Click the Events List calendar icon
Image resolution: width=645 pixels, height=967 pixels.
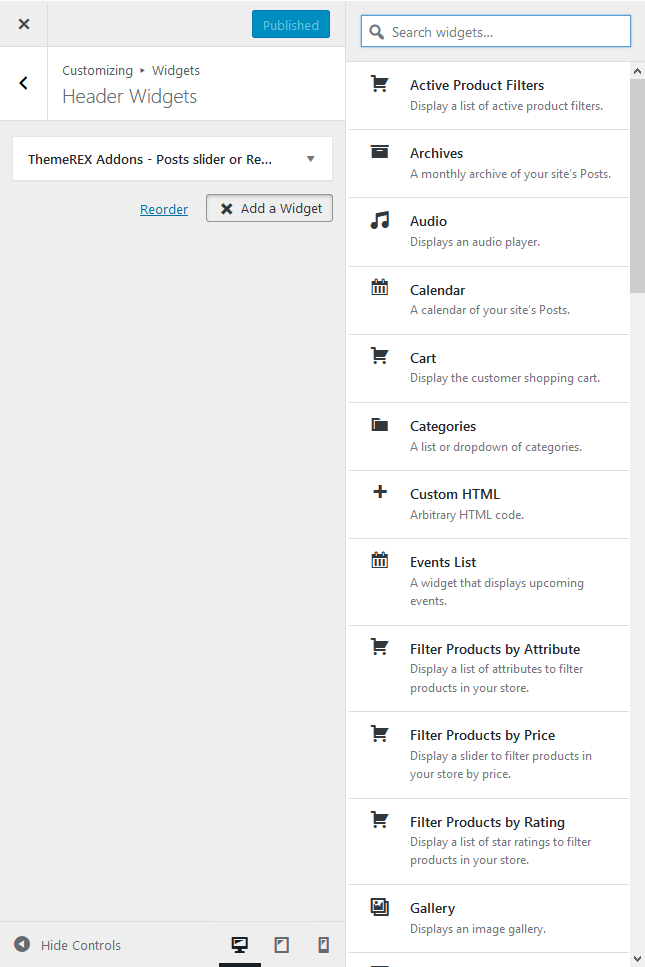click(379, 560)
